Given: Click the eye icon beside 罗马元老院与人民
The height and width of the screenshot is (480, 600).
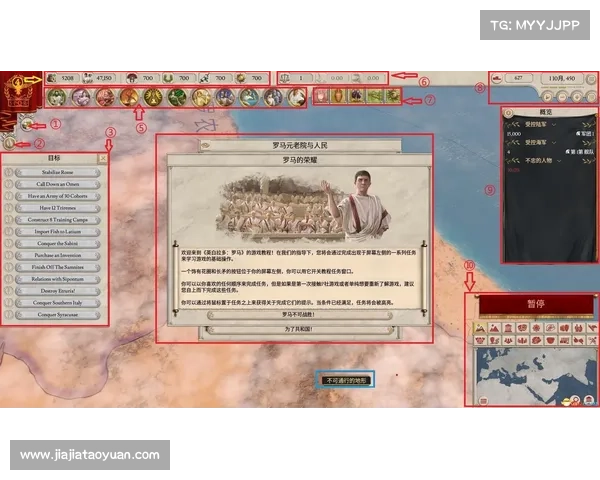Looking at the screenshot, I should tap(206, 145).
